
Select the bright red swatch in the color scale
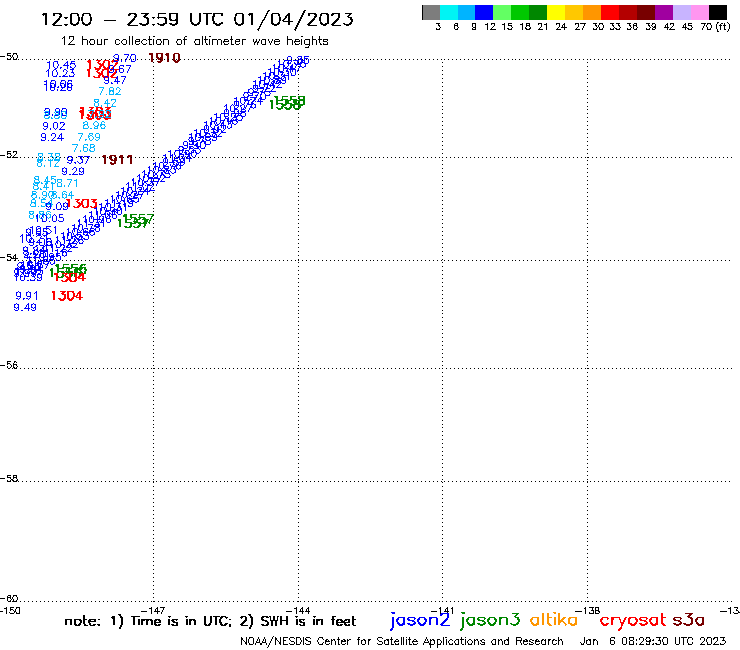click(x=610, y=12)
